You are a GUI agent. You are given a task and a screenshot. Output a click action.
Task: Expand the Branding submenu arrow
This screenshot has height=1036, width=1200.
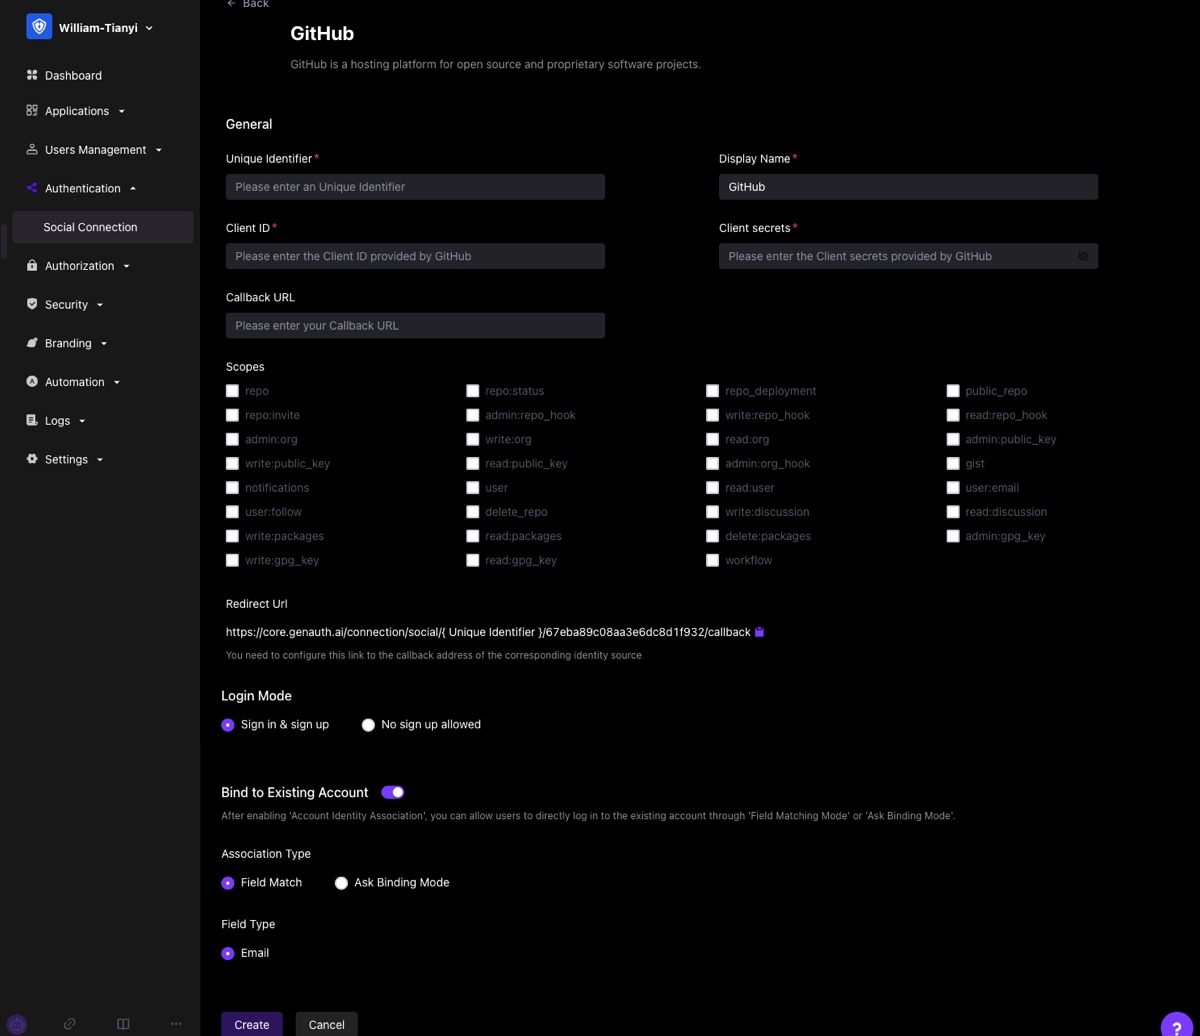(x=104, y=344)
